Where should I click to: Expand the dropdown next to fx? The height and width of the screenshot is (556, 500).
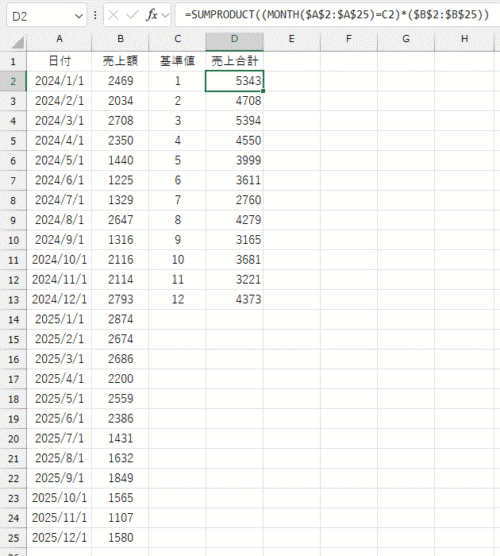click(x=165, y=15)
